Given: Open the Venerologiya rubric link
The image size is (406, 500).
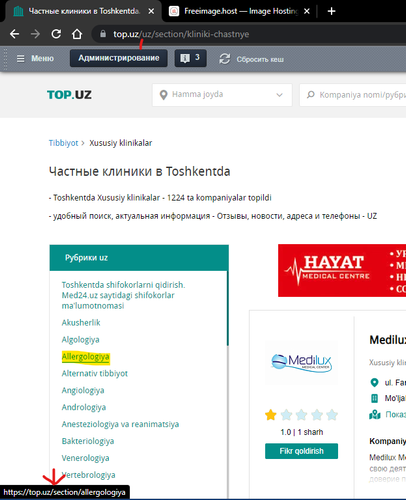Looking at the screenshot, I should pyautogui.click(x=85, y=458).
